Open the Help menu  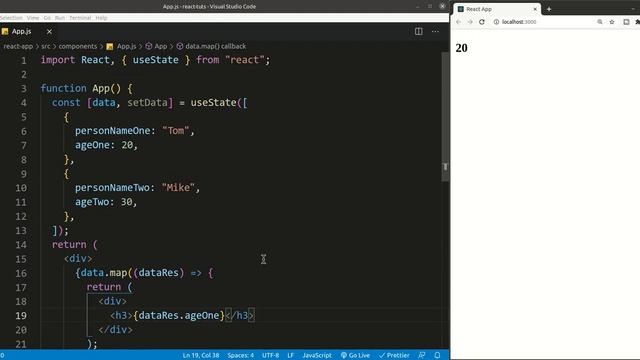[101, 18]
